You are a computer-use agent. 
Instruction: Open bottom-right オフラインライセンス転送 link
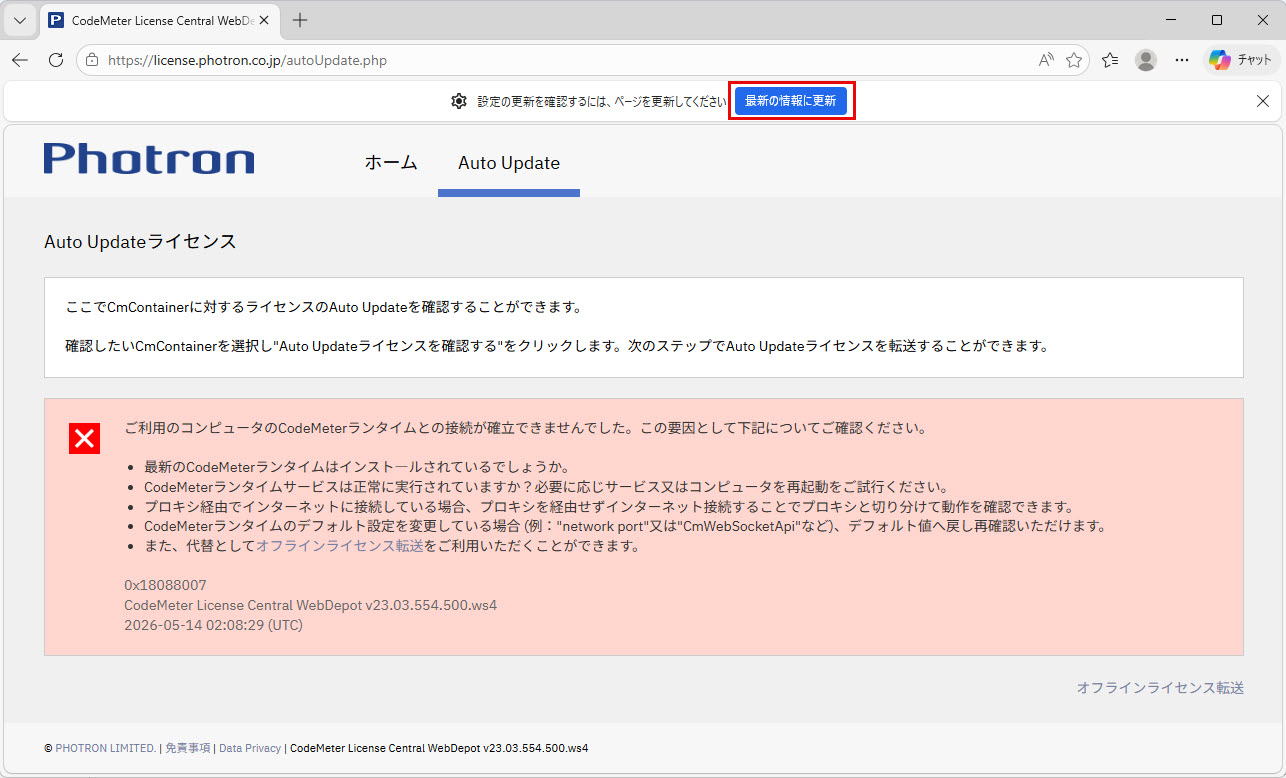coord(1160,688)
